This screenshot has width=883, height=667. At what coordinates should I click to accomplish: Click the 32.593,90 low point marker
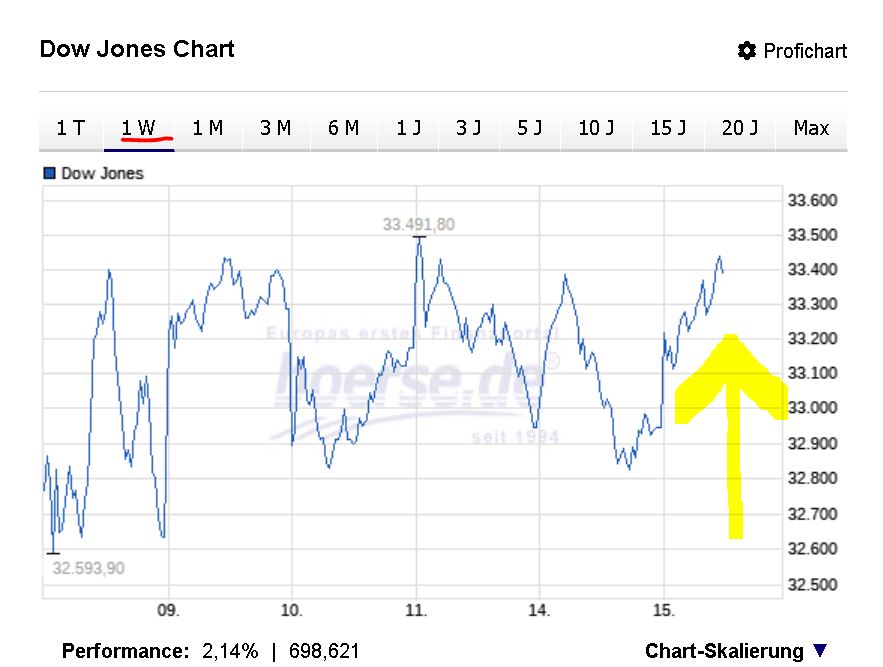[53, 553]
